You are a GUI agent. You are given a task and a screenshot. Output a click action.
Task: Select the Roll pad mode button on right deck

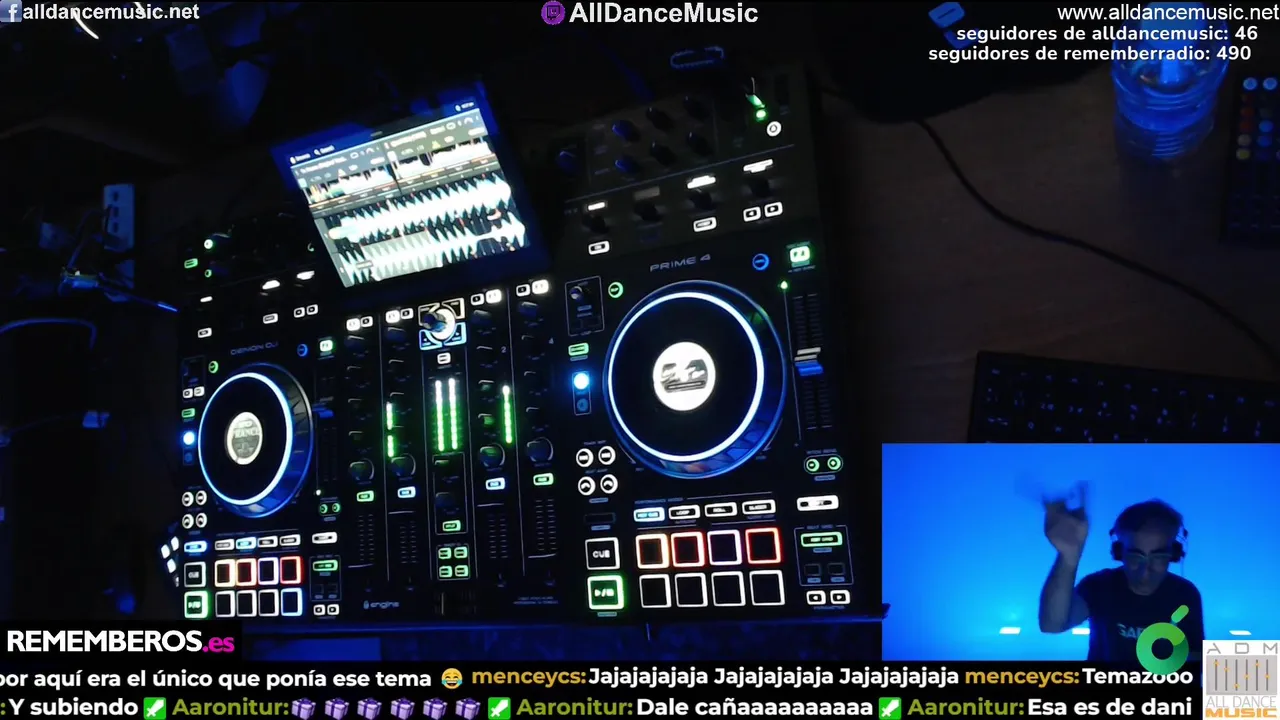tap(721, 510)
